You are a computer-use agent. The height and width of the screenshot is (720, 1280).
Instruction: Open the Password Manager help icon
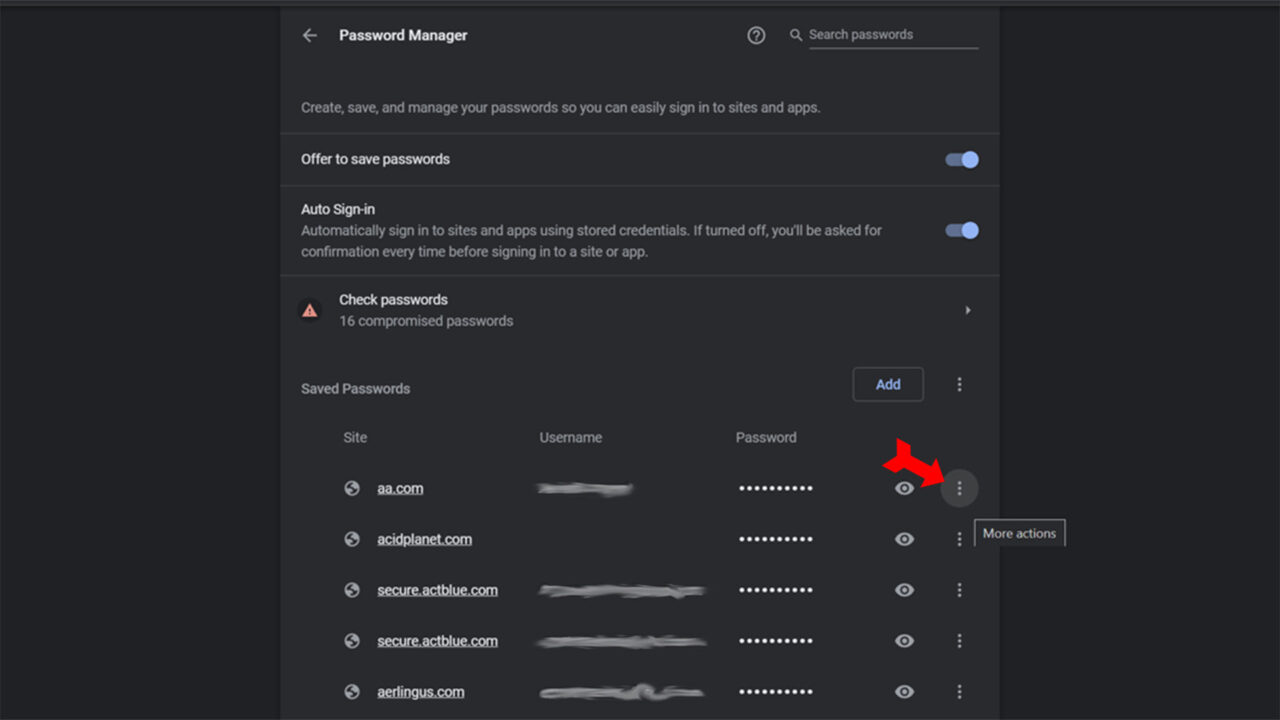[756, 35]
